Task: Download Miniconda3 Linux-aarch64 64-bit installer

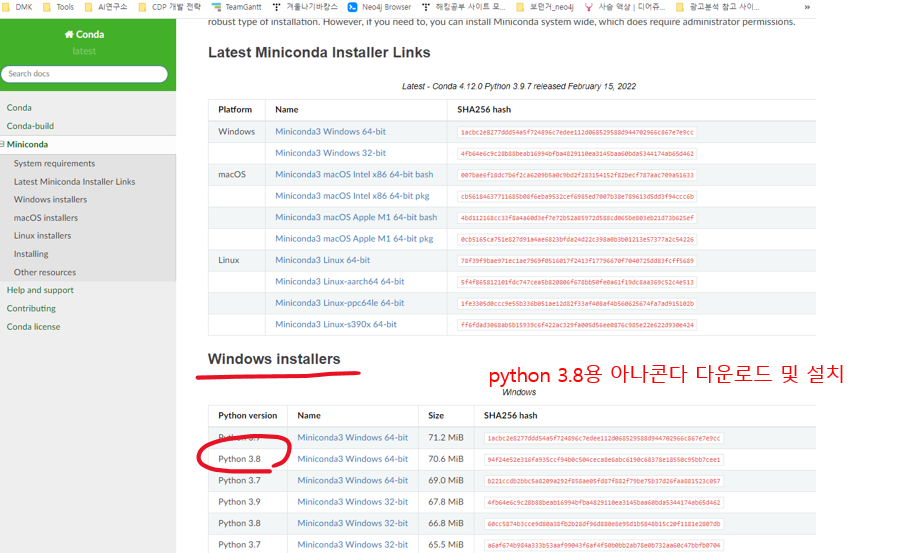Action: pos(340,281)
